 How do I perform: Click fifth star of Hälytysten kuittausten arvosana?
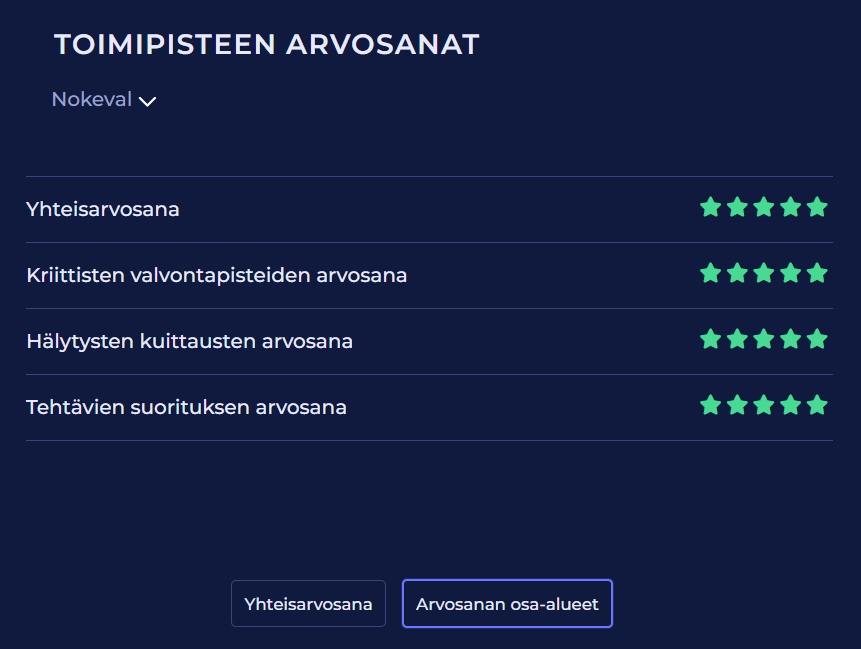point(817,339)
